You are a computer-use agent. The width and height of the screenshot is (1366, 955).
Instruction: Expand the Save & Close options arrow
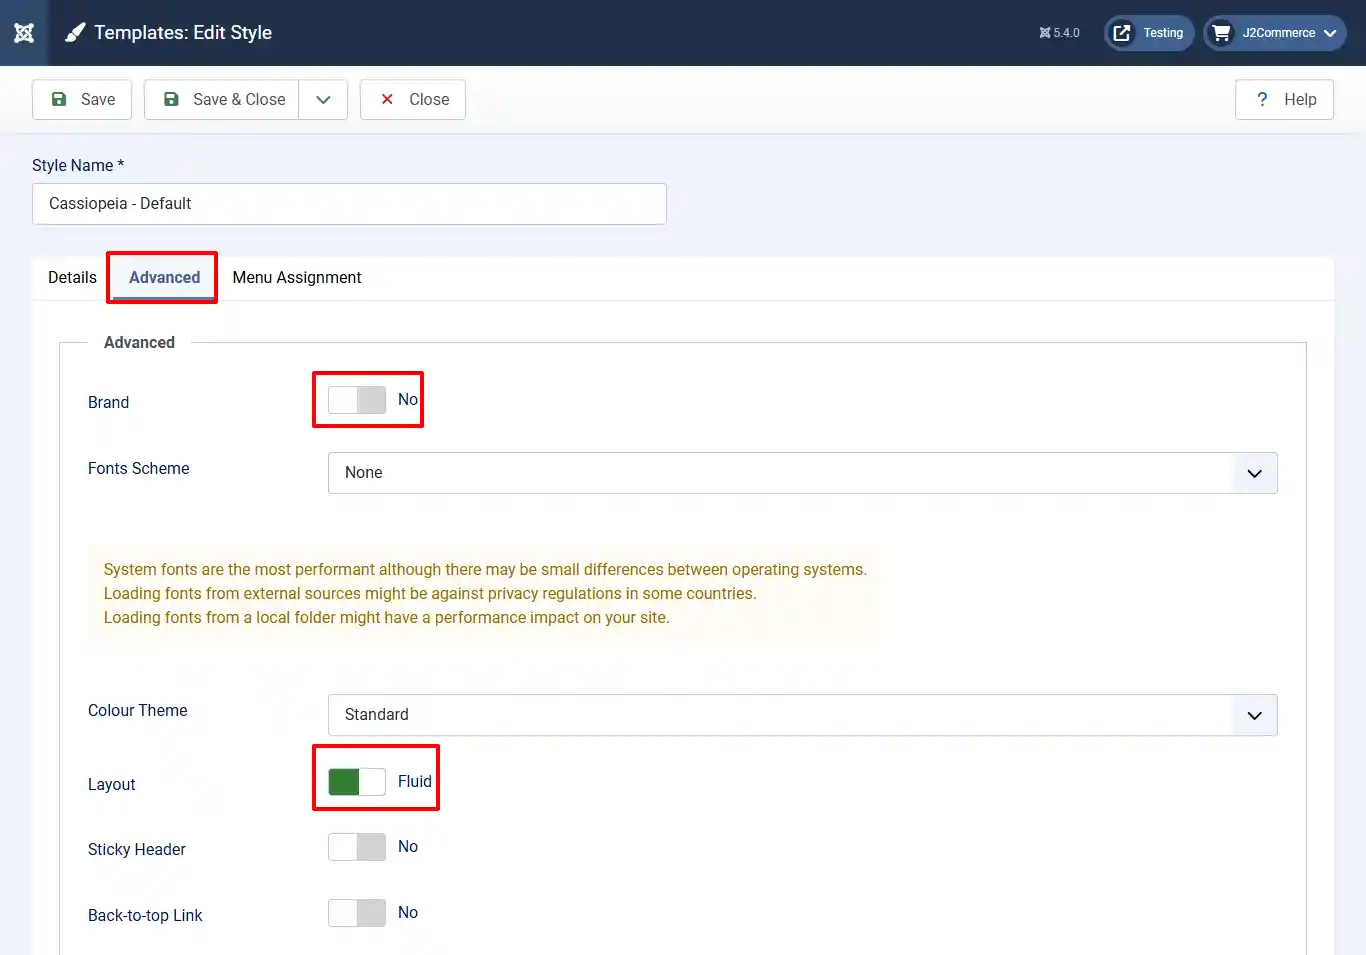point(323,100)
